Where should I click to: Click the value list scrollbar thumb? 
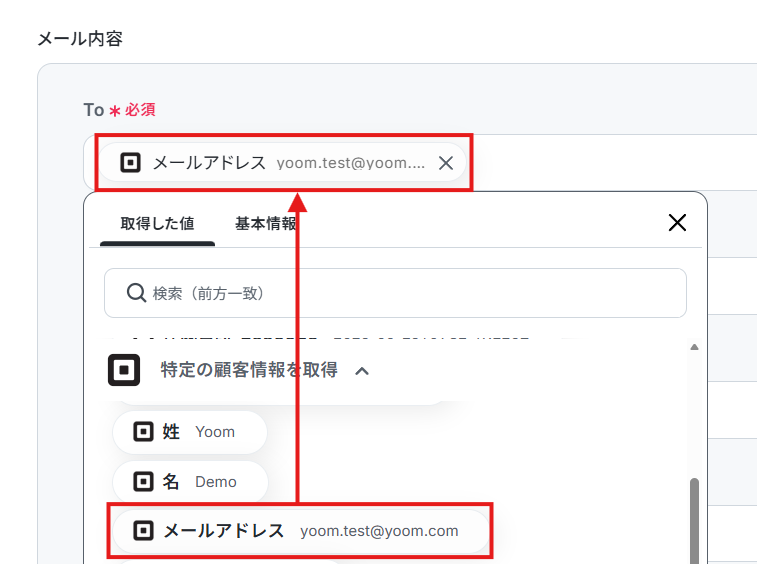pyautogui.click(x=694, y=521)
